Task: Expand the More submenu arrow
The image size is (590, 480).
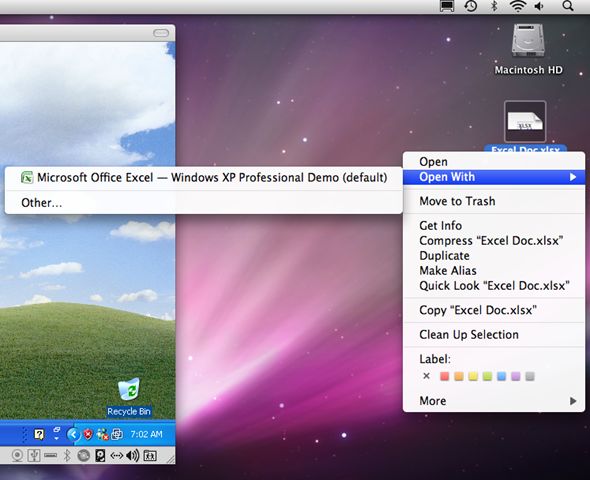Action: 573,401
